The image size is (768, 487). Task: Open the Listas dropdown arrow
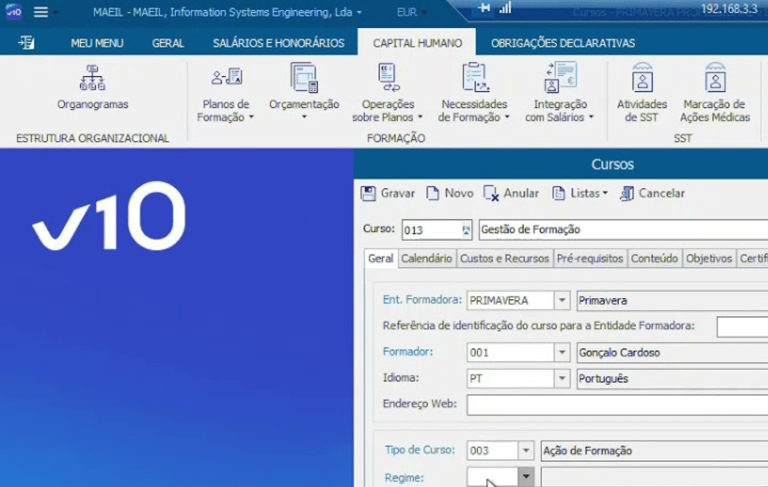605,193
